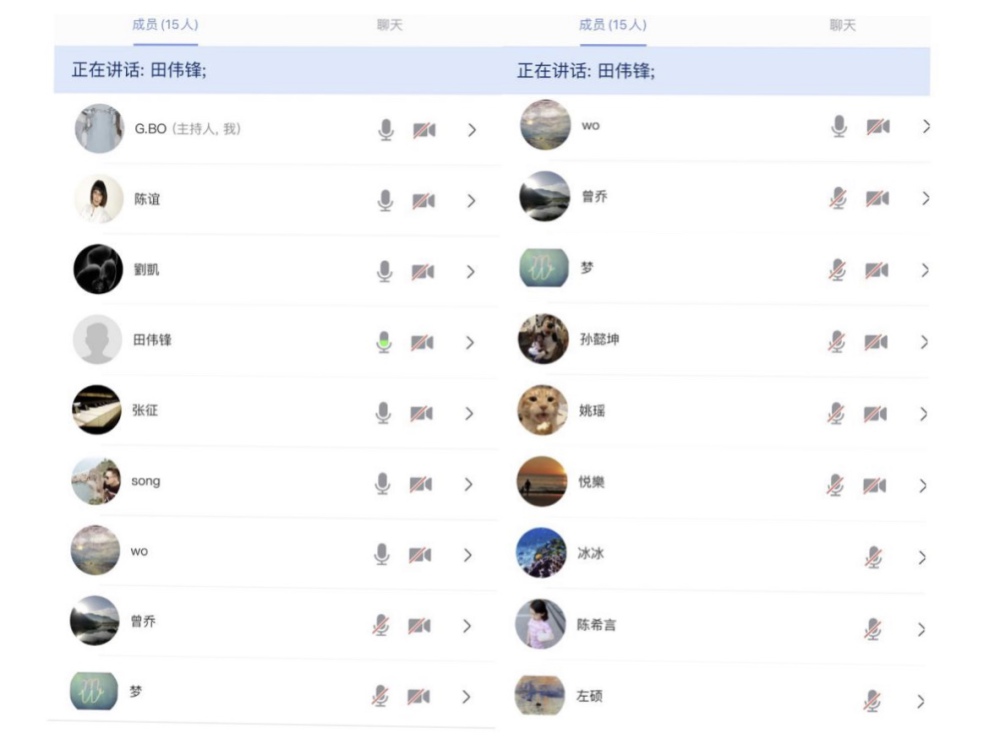Click the G.BO (主持人, 我) name label

coord(188,129)
